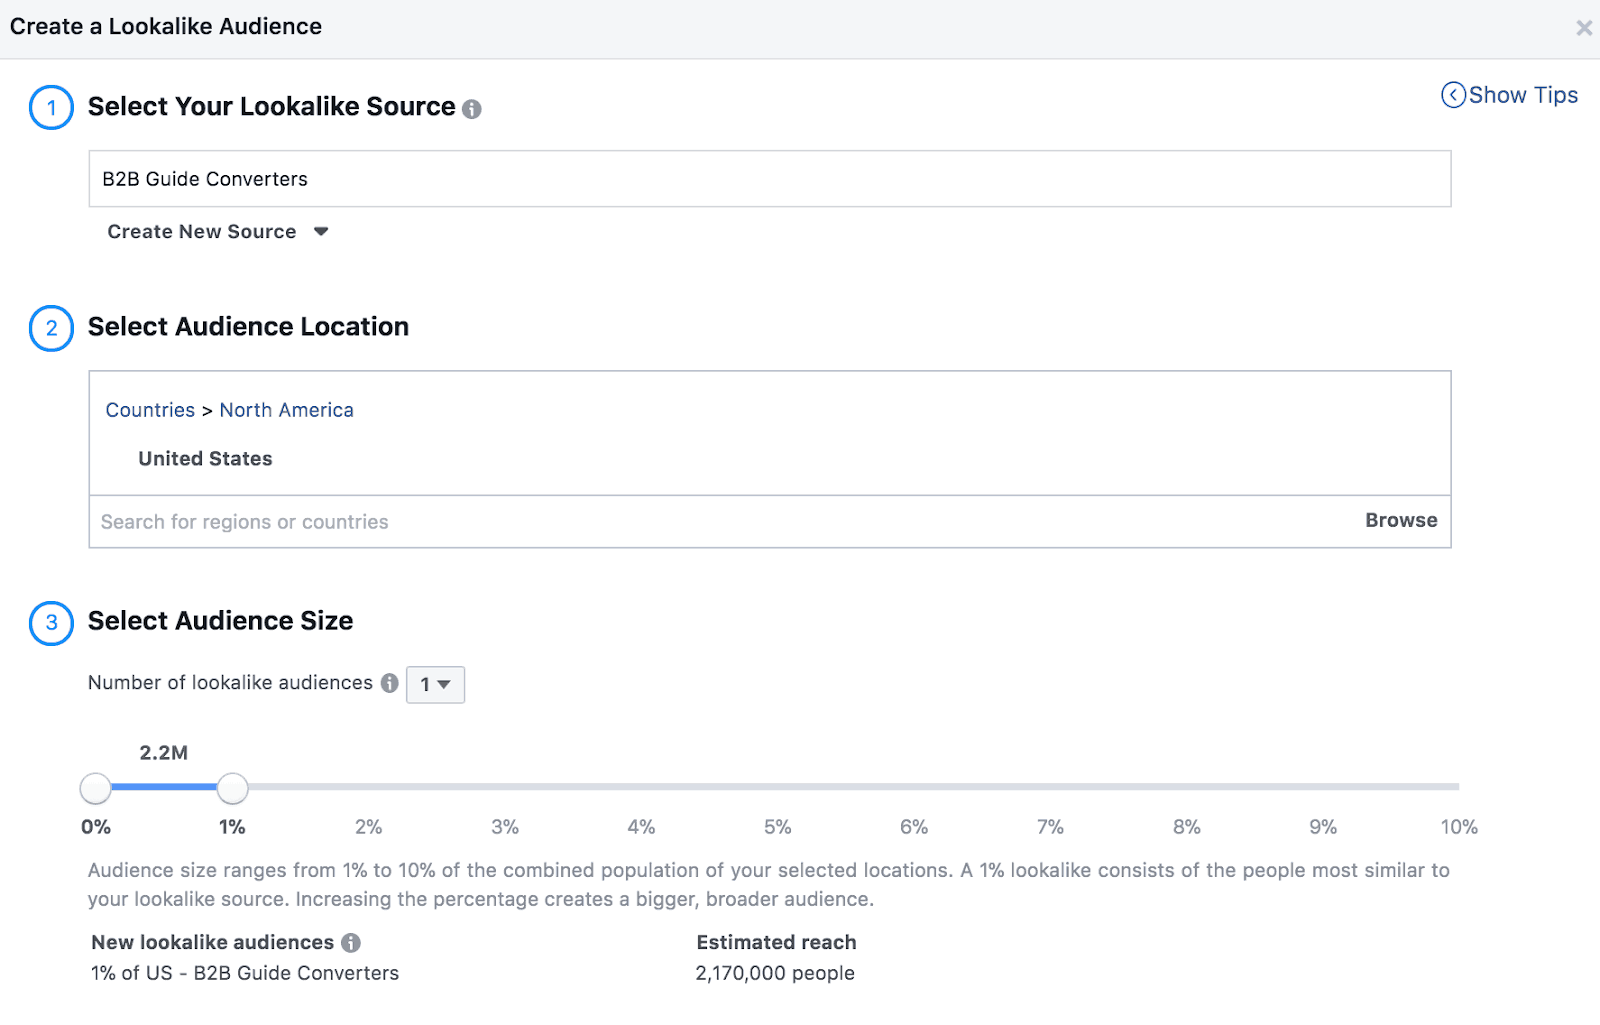
Task: Click the 5% mark on audience size slider
Action: [x=777, y=788]
